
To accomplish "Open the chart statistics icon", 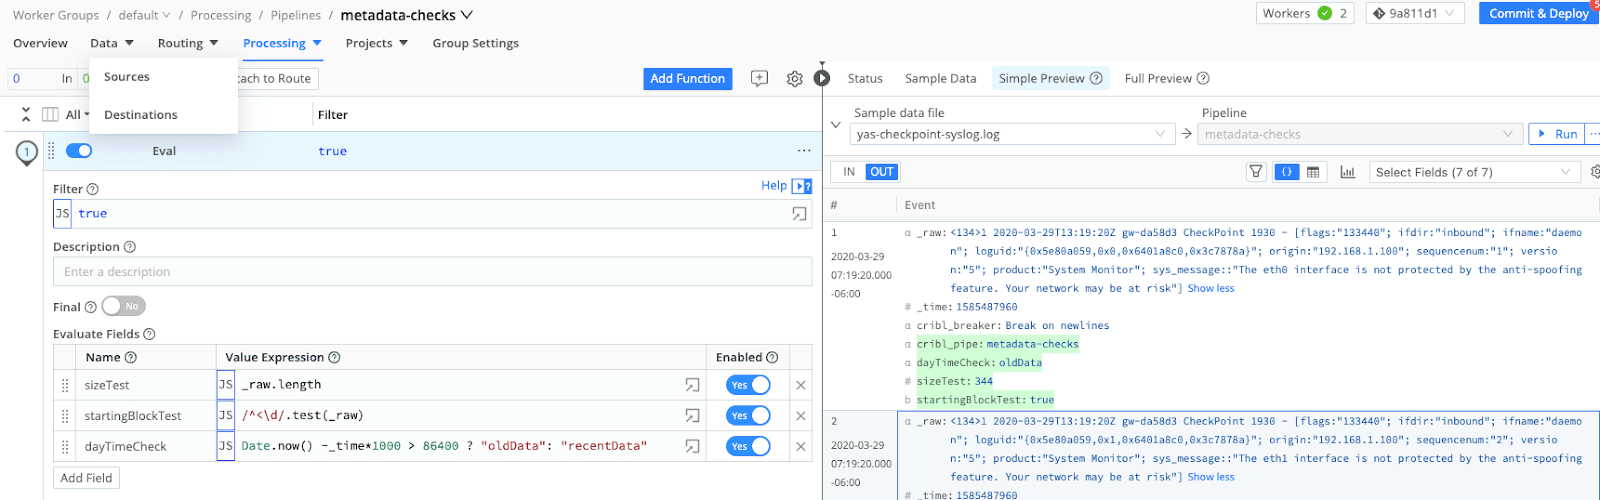I will tap(1347, 172).
